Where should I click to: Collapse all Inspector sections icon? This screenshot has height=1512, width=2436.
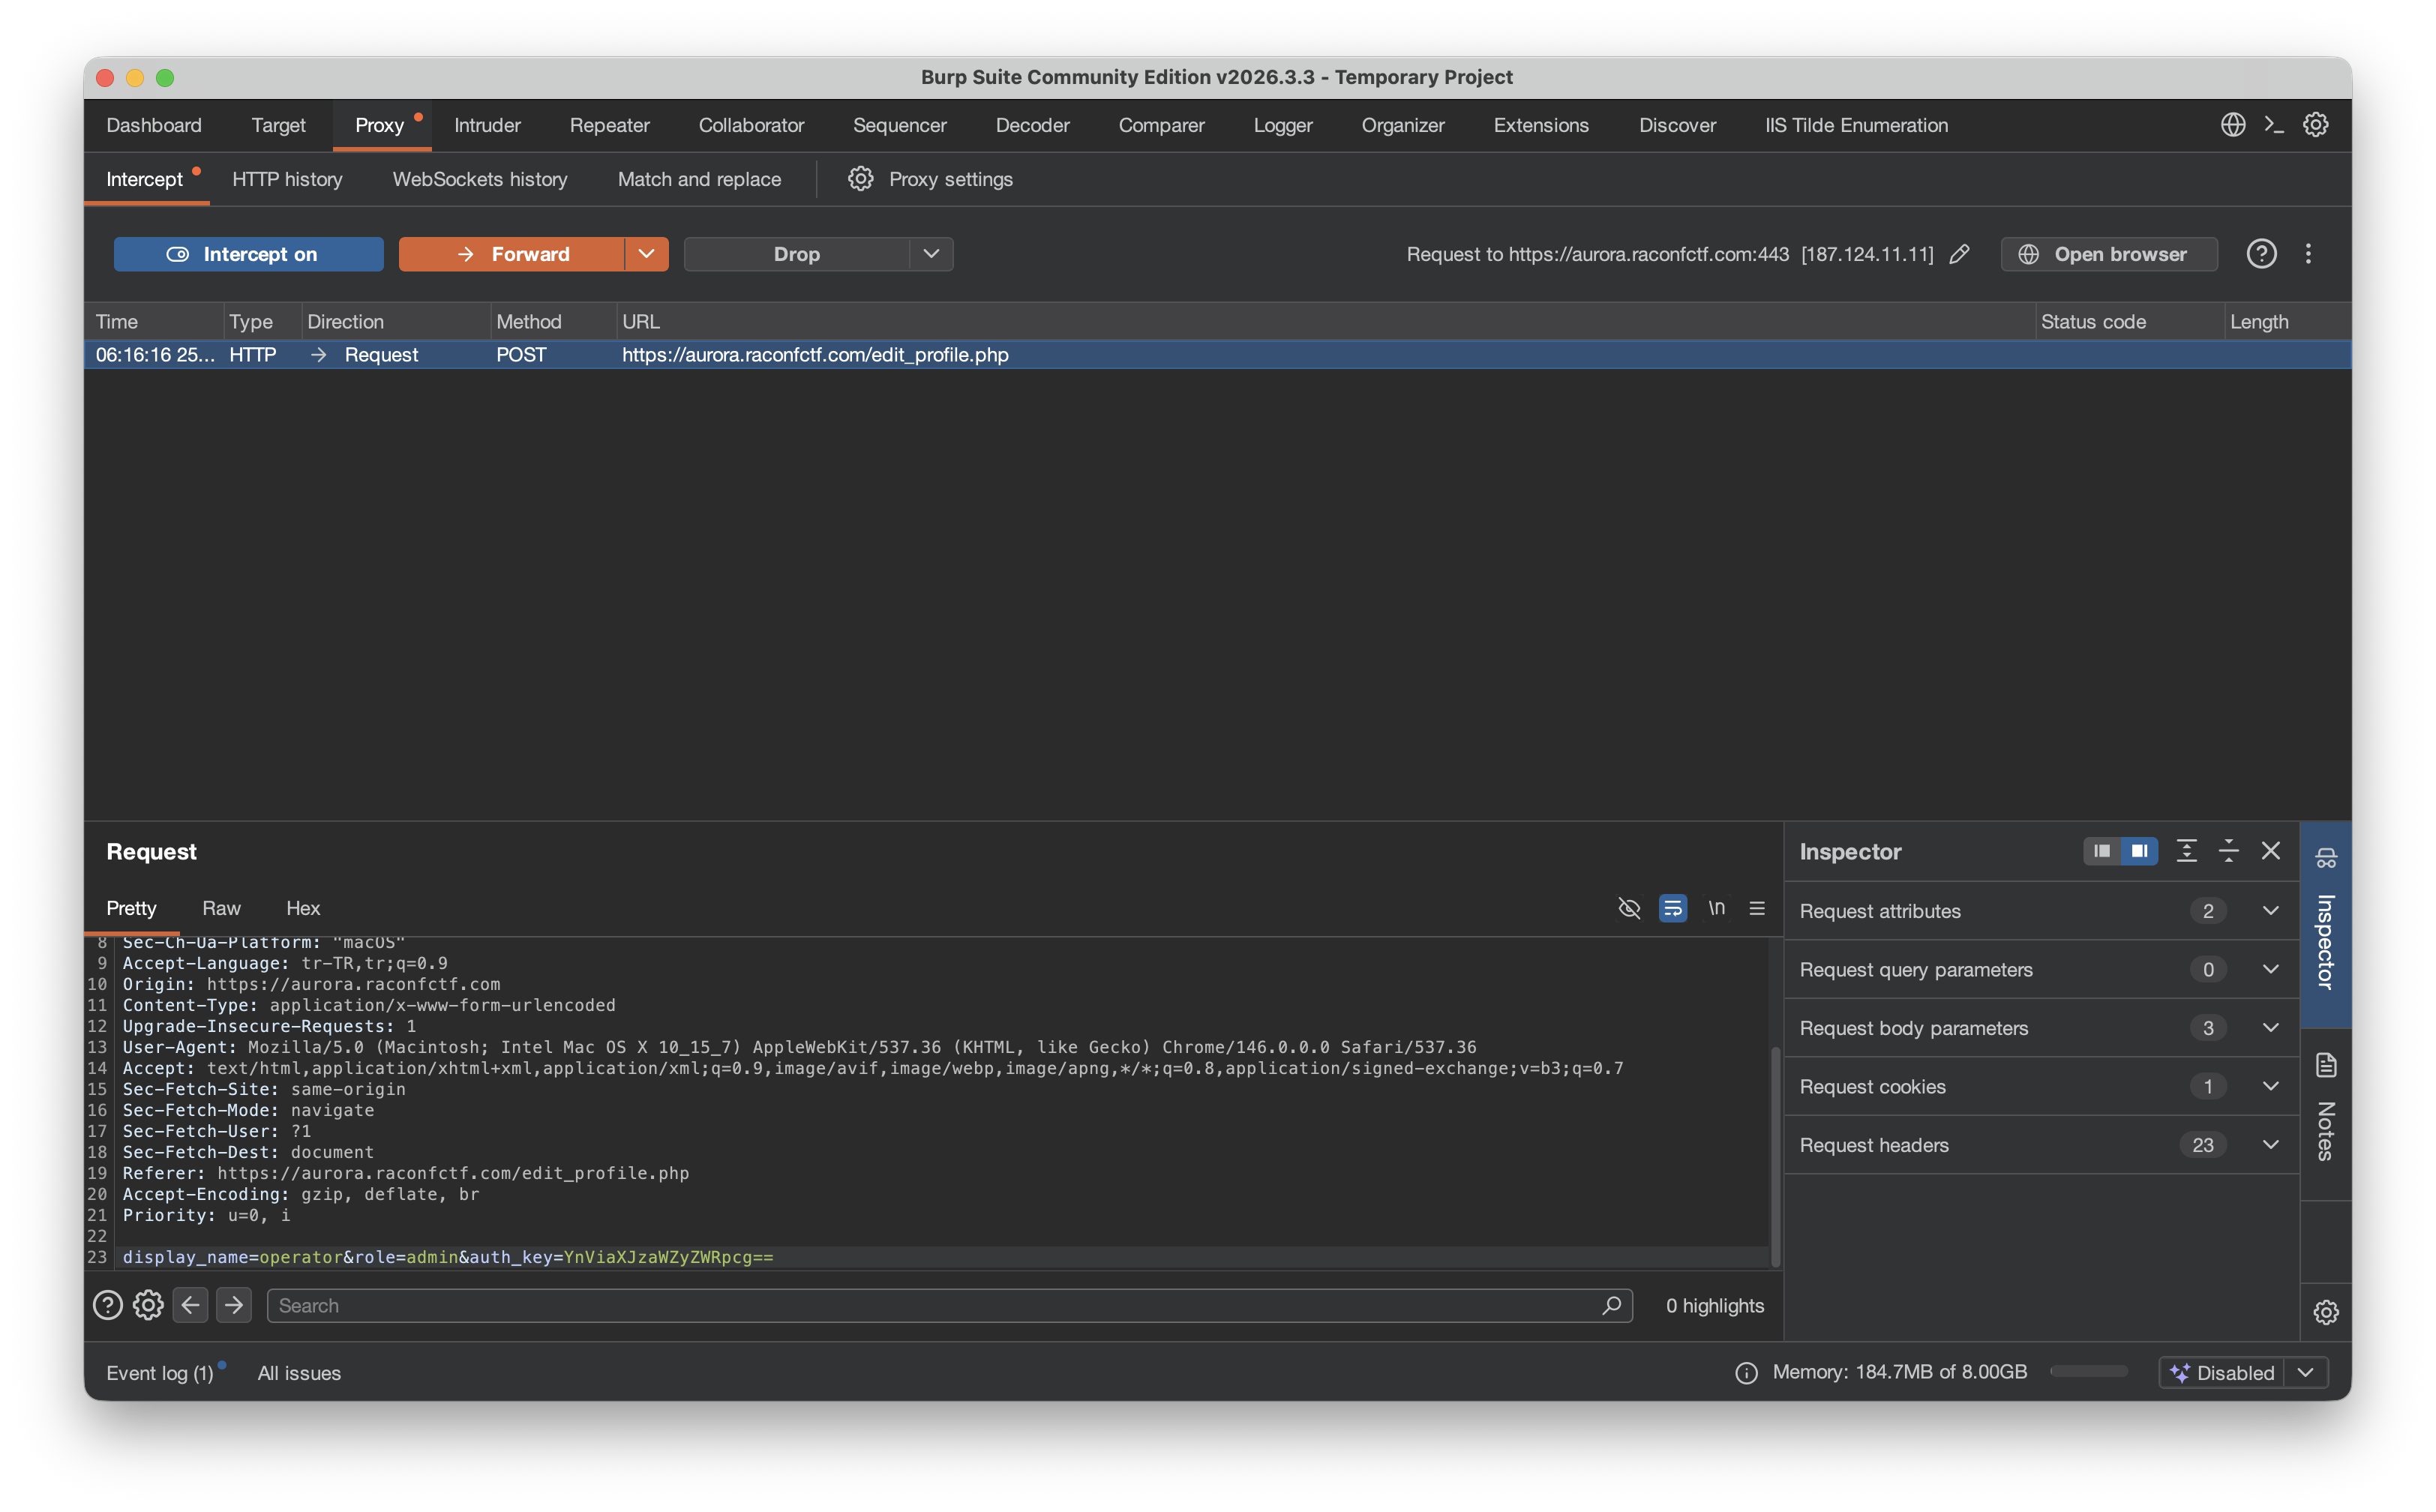2229,851
